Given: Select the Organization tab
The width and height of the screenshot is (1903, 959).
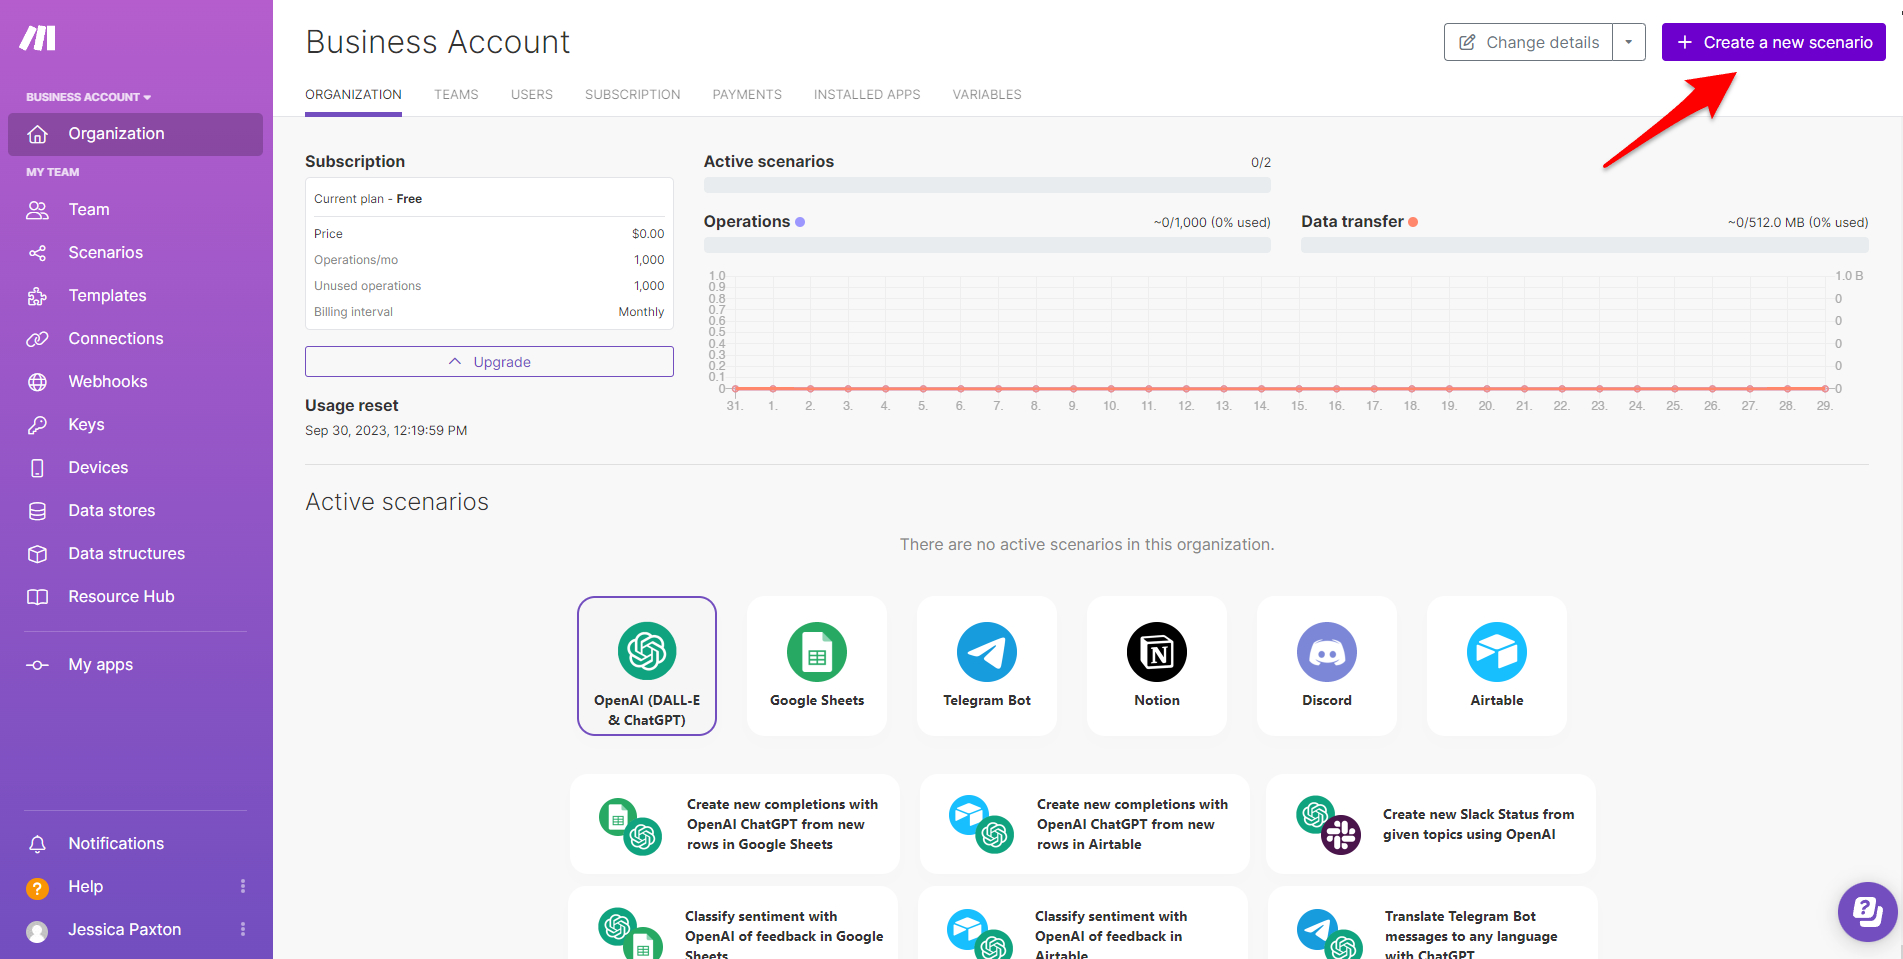Looking at the screenshot, I should (x=353, y=94).
